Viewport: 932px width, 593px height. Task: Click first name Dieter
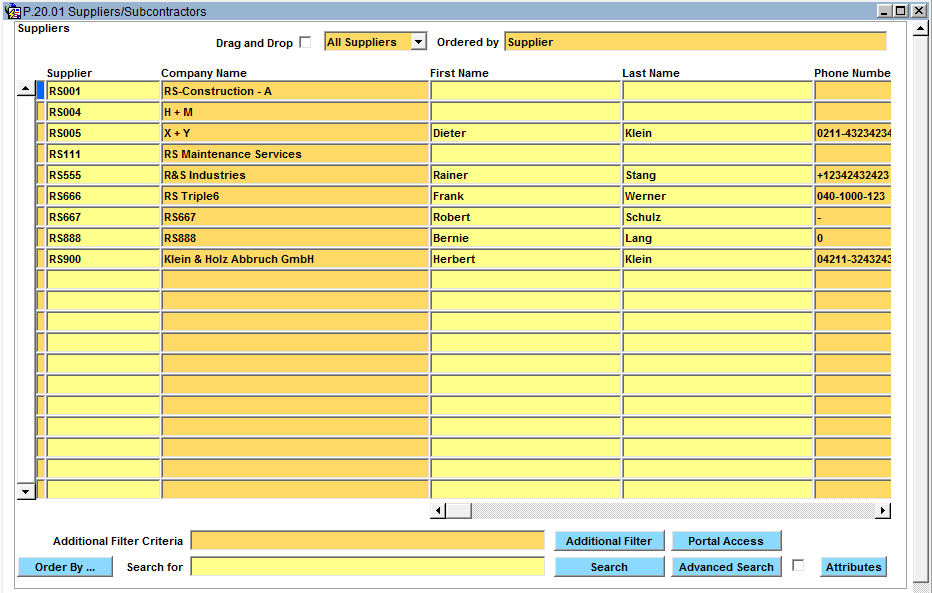[x=525, y=133]
